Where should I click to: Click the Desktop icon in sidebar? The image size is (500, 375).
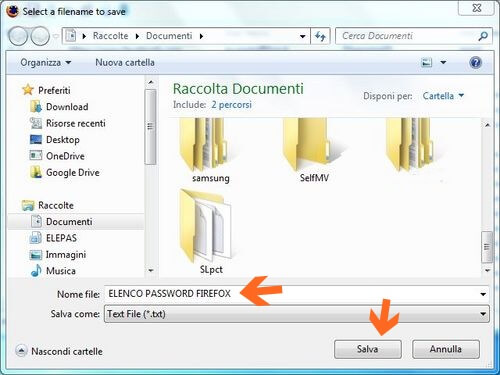[36, 139]
